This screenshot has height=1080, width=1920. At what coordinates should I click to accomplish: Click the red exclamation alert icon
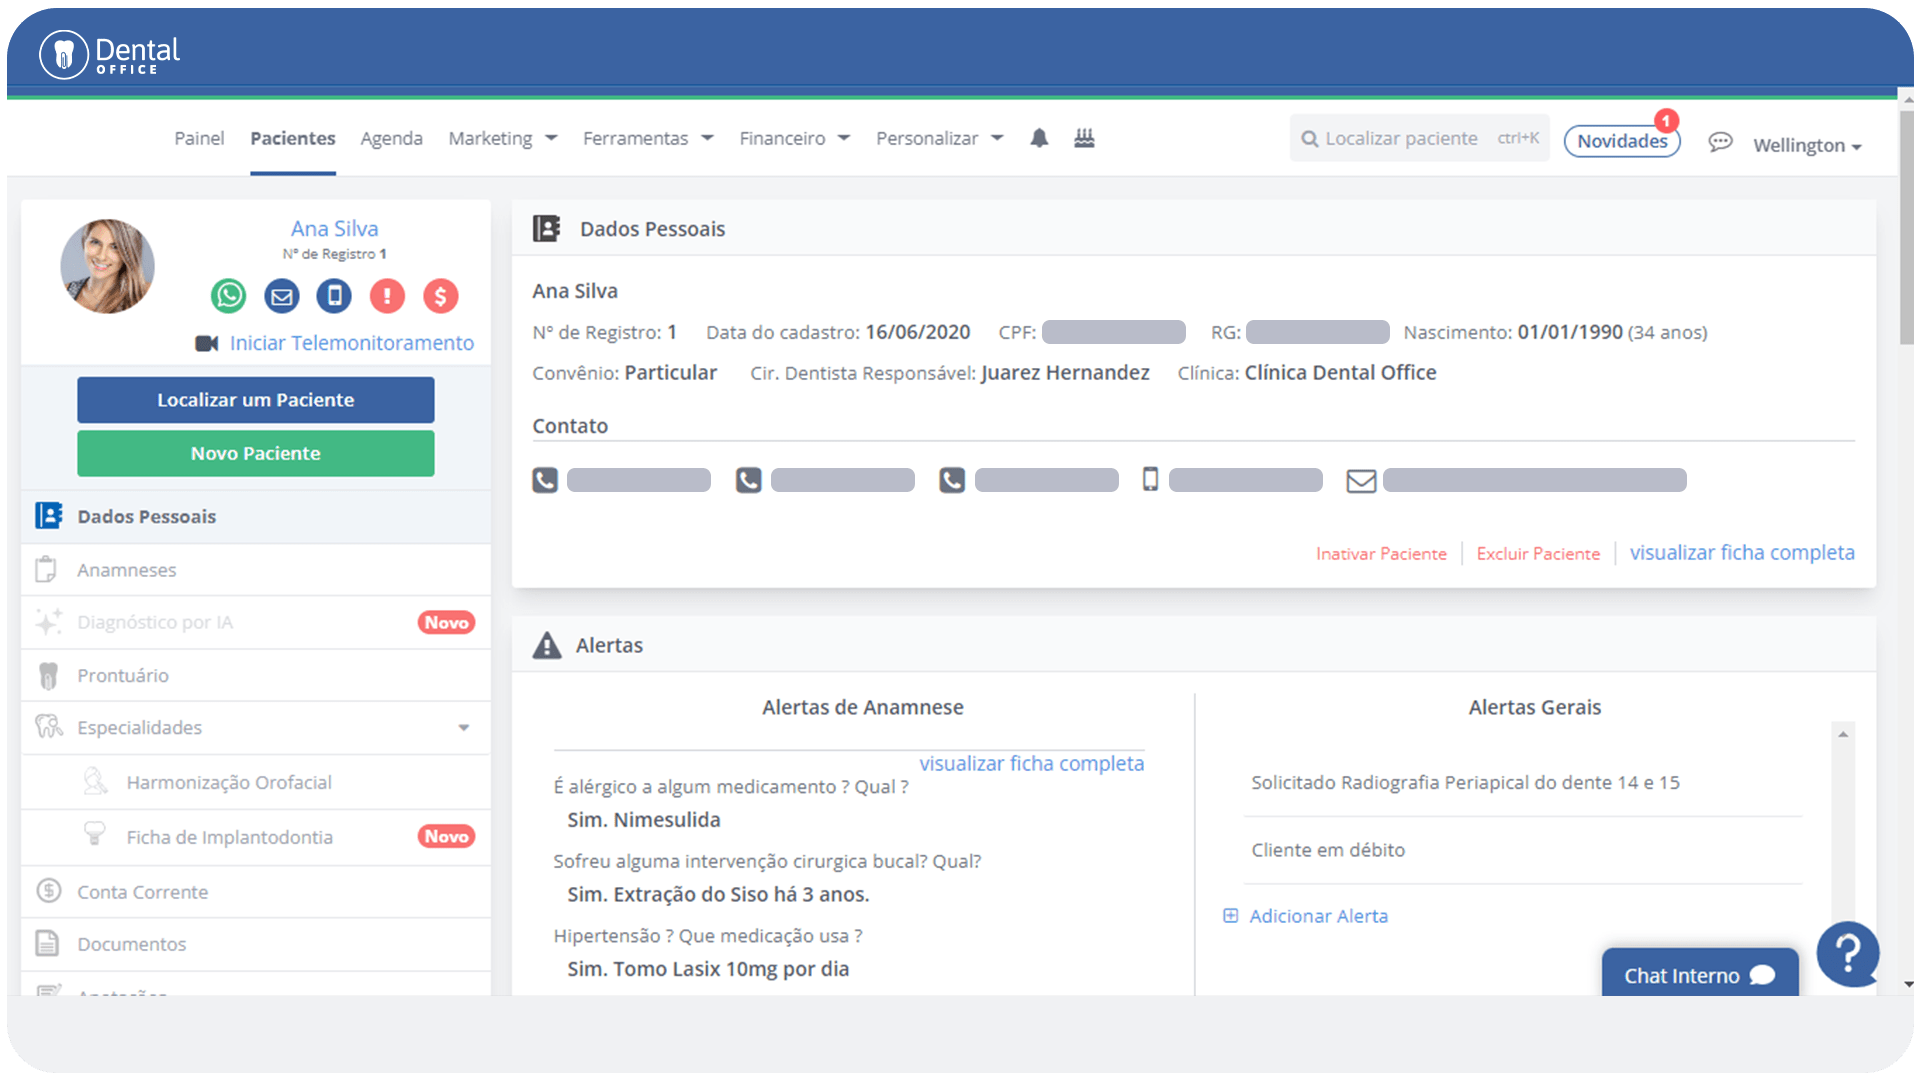click(x=387, y=296)
